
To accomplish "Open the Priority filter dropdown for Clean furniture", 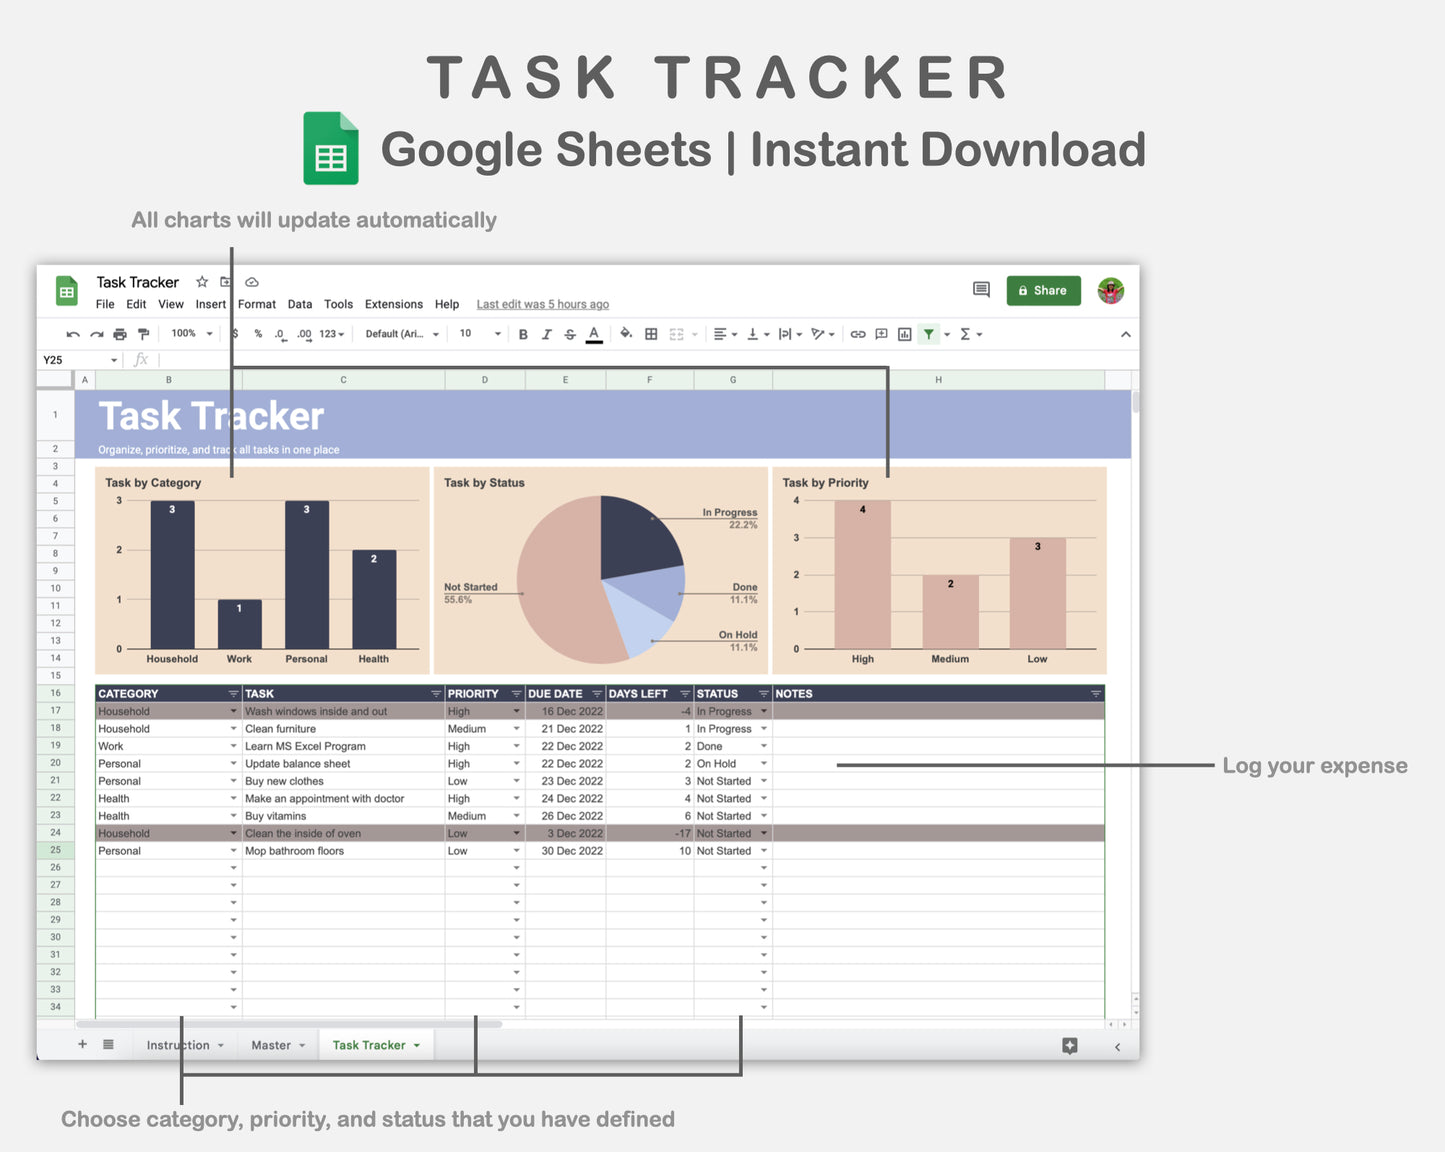I will pyautogui.click(x=516, y=728).
